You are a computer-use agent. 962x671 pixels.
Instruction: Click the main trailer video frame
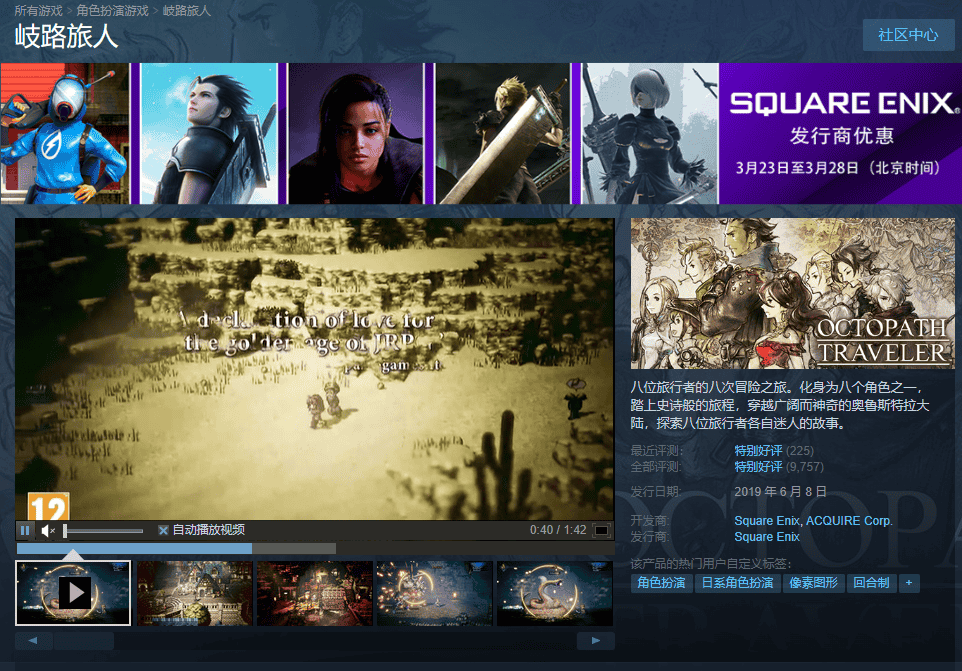(x=315, y=369)
